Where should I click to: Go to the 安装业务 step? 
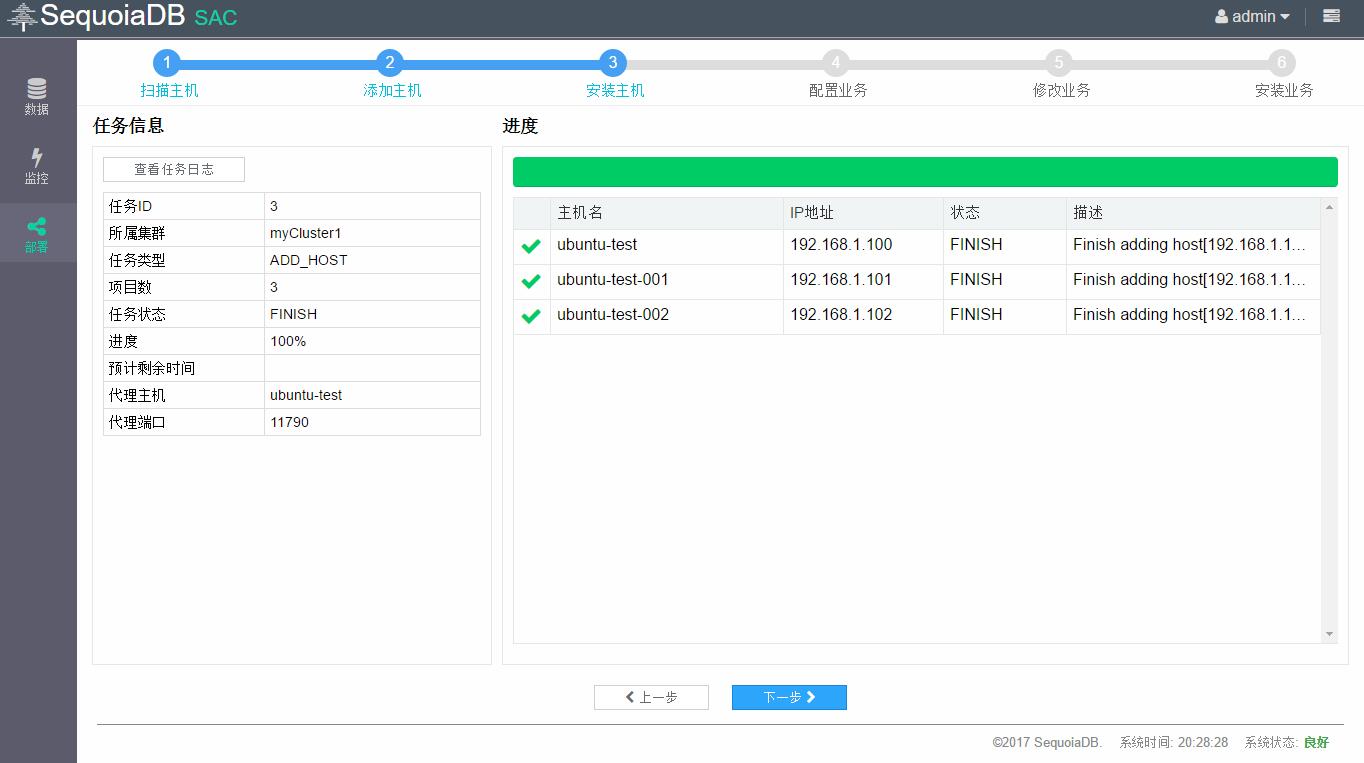1282,89
